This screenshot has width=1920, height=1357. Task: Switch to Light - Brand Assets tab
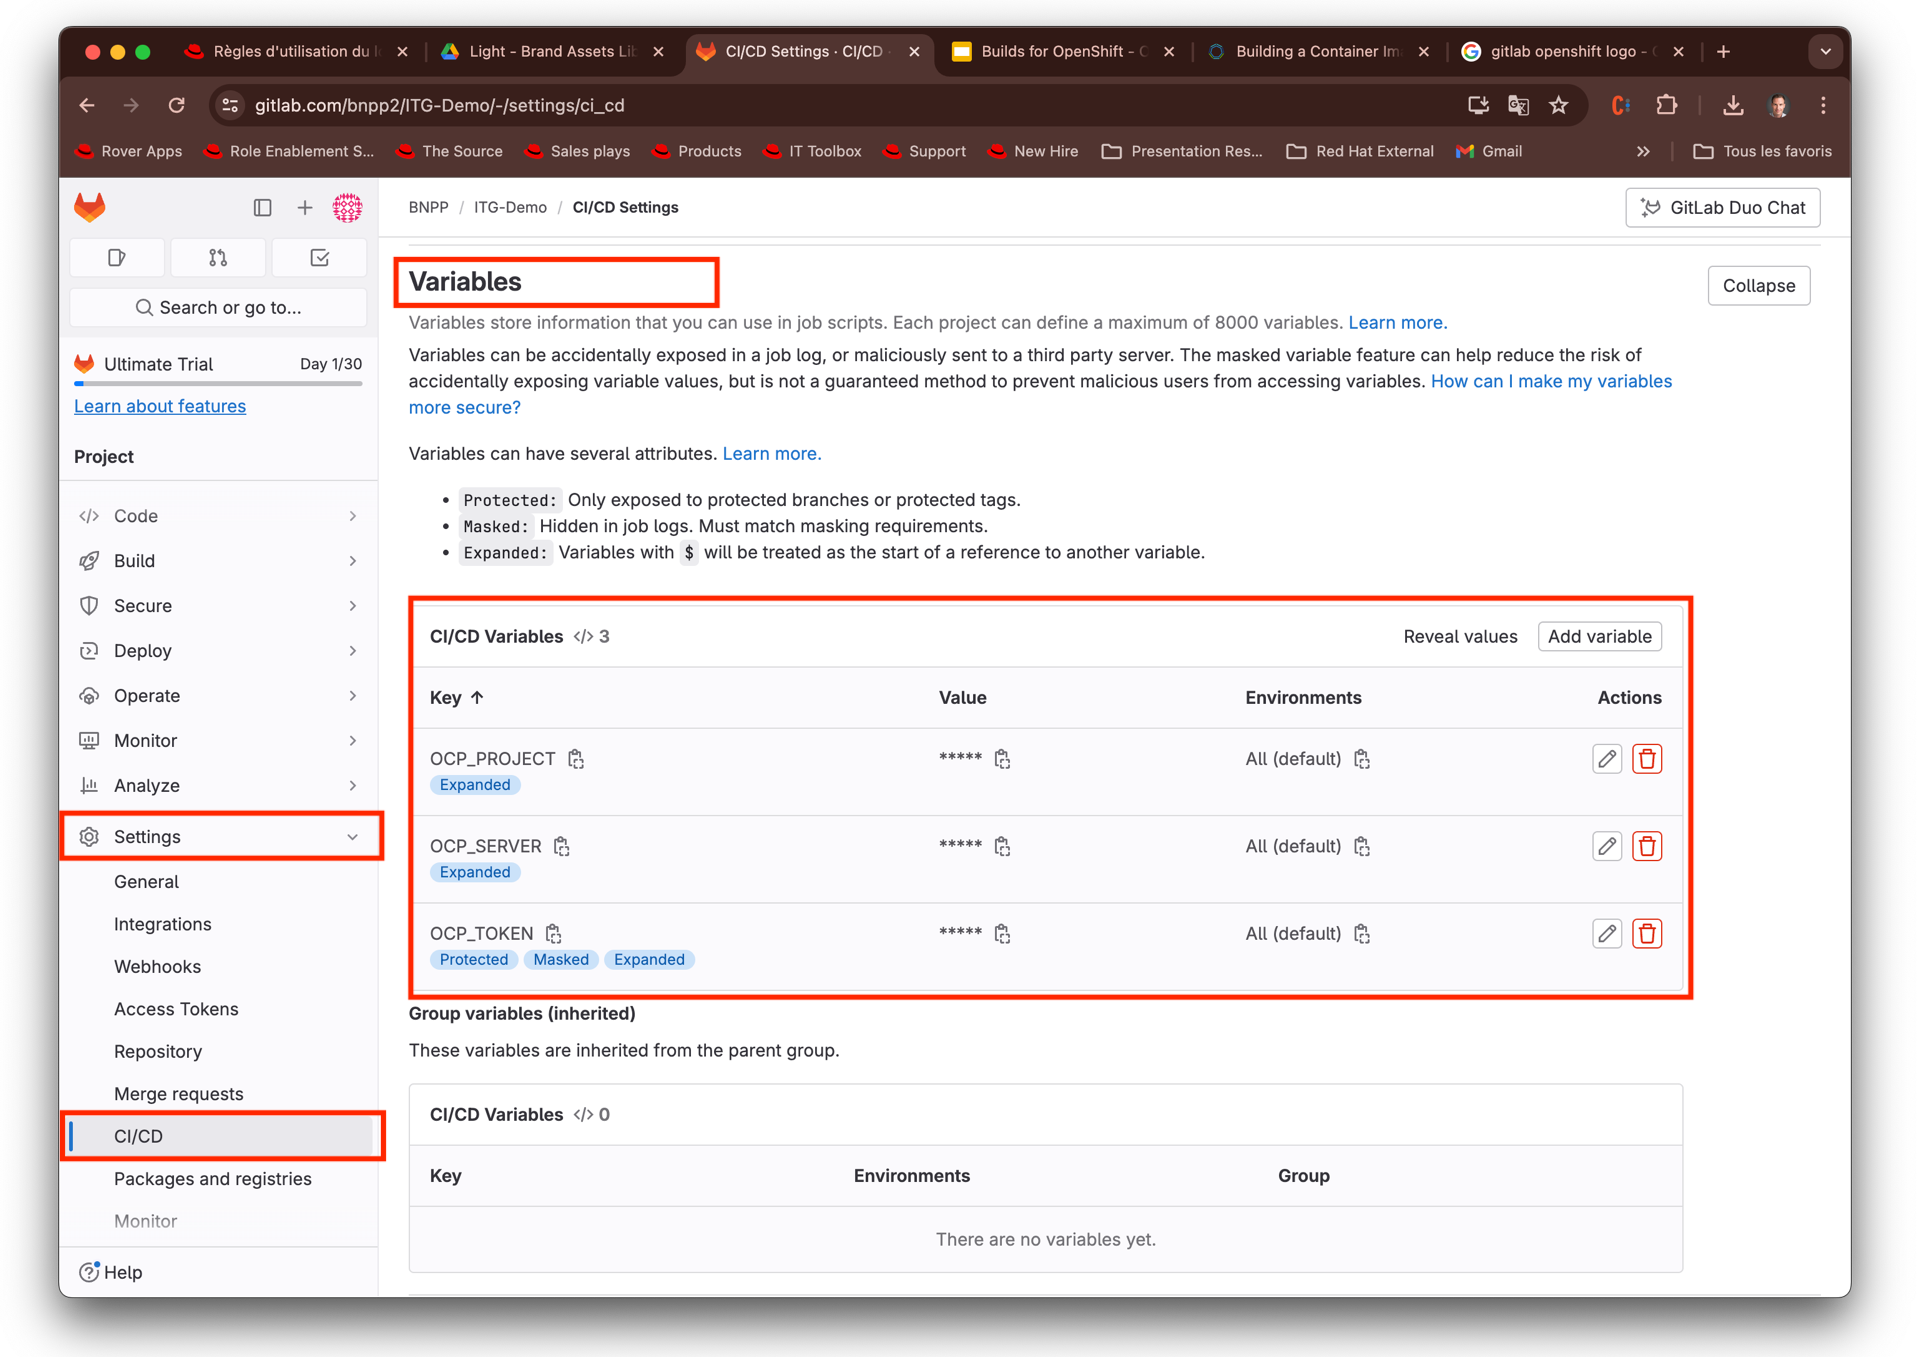click(551, 52)
